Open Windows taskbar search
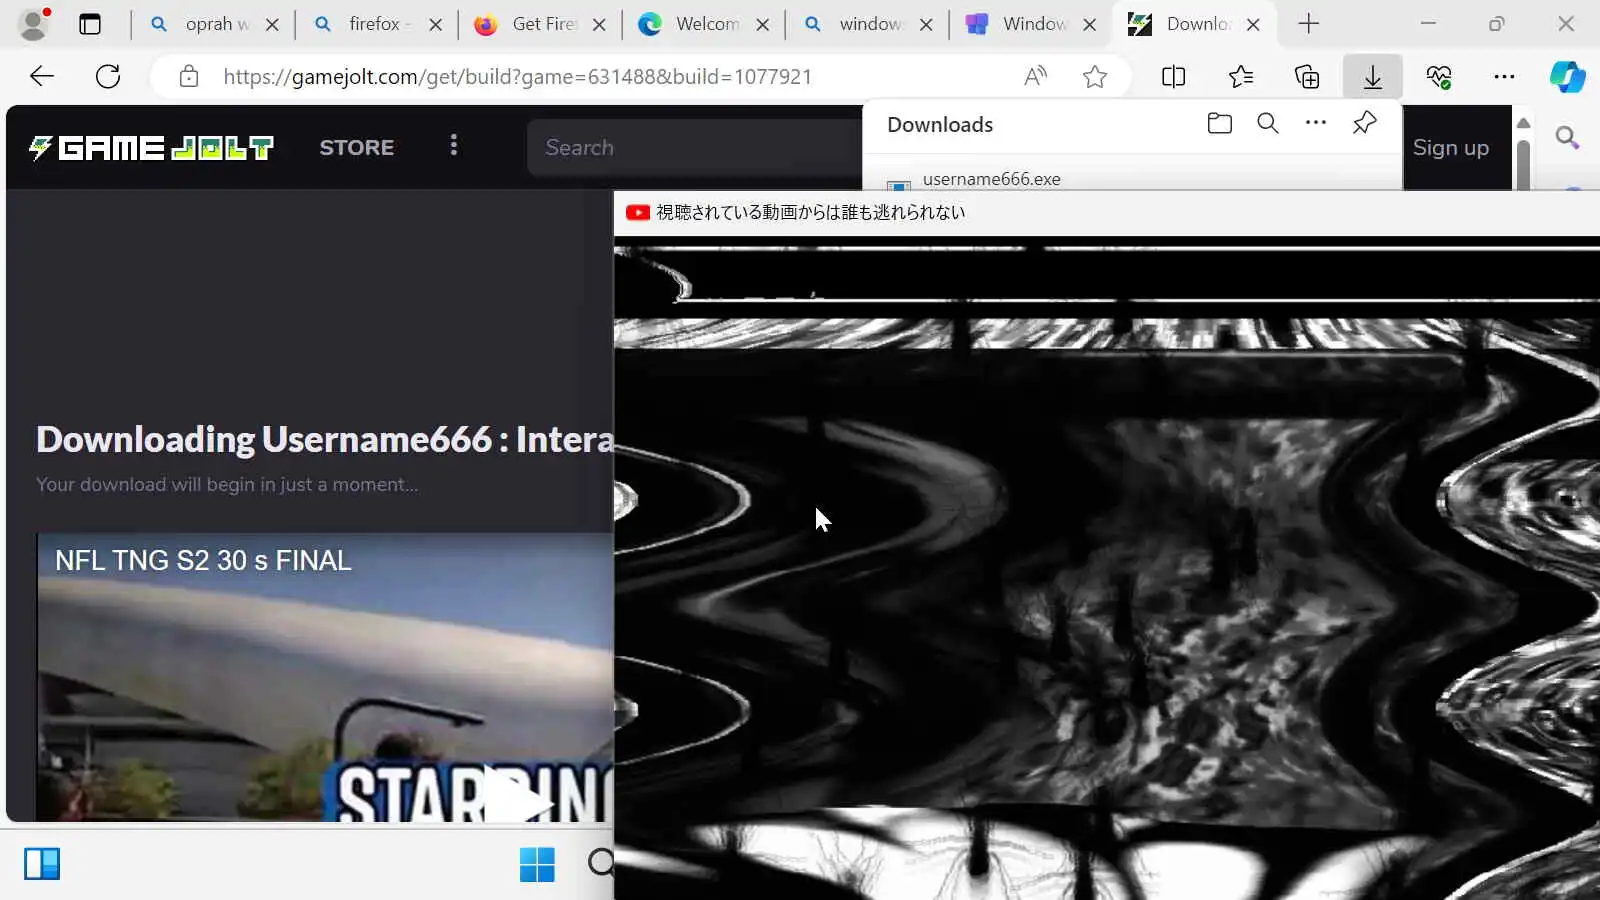1600x900 pixels. pos(601,862)
